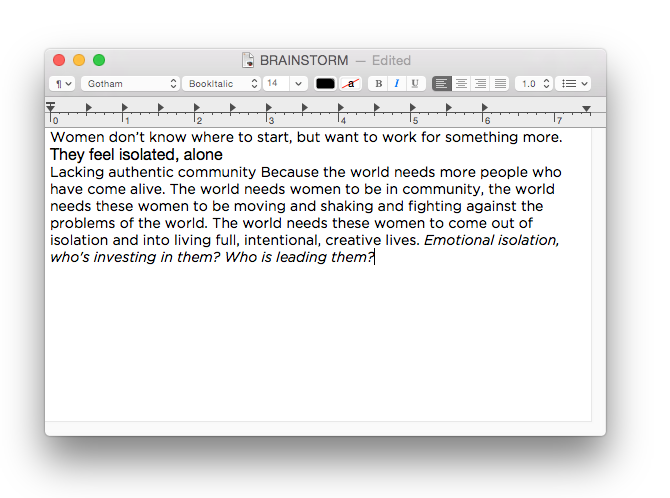Screen dimensions: 670x498
Task: Click the tab stop at the 3 inch mark
Action: [x=269, y=107]
